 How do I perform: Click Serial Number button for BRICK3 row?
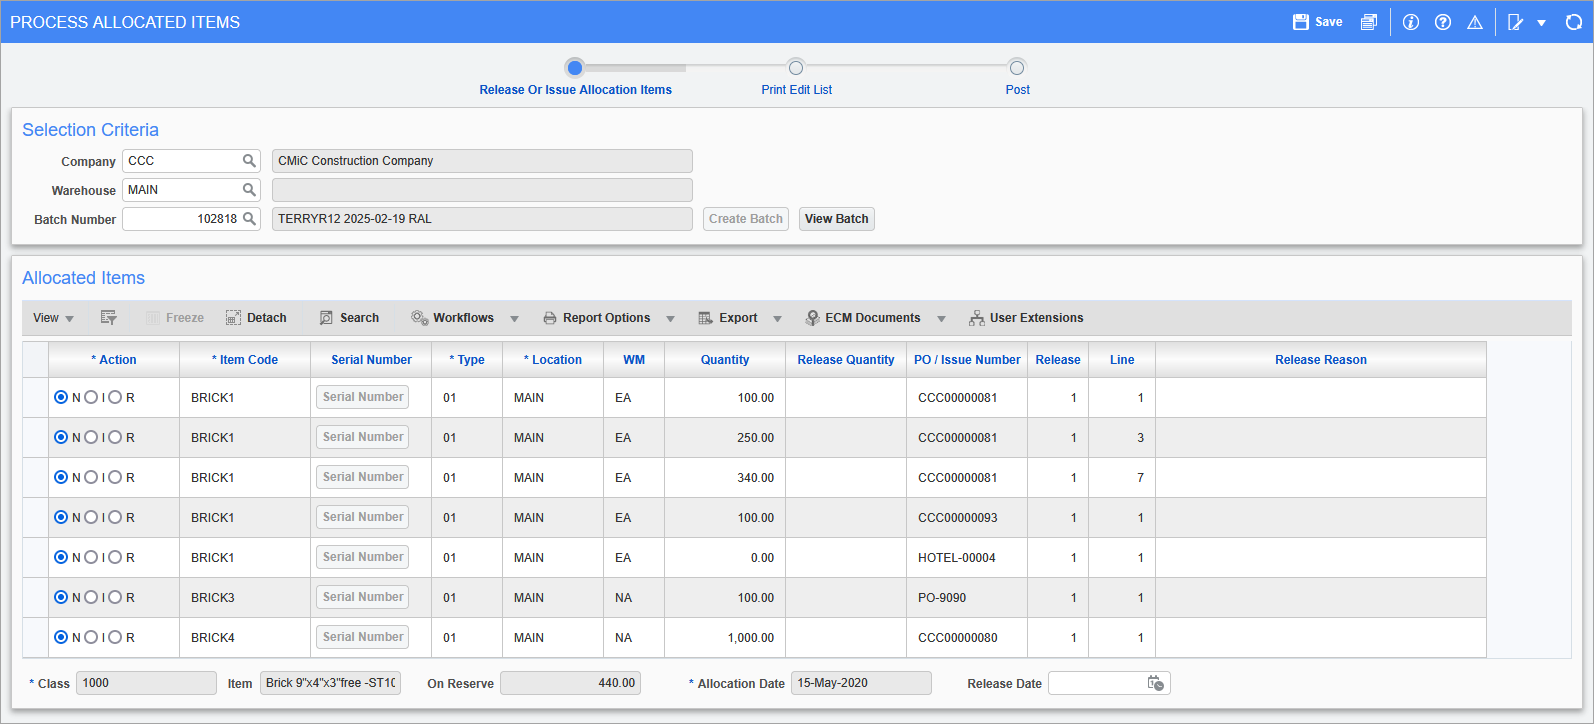(x=363, y=597)
